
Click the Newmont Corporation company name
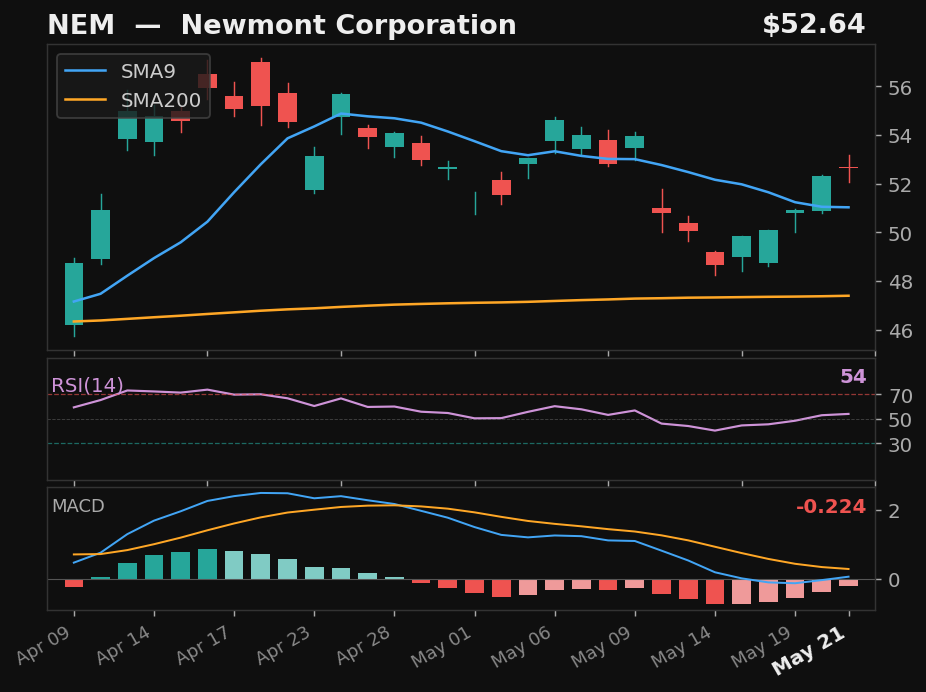348,25
